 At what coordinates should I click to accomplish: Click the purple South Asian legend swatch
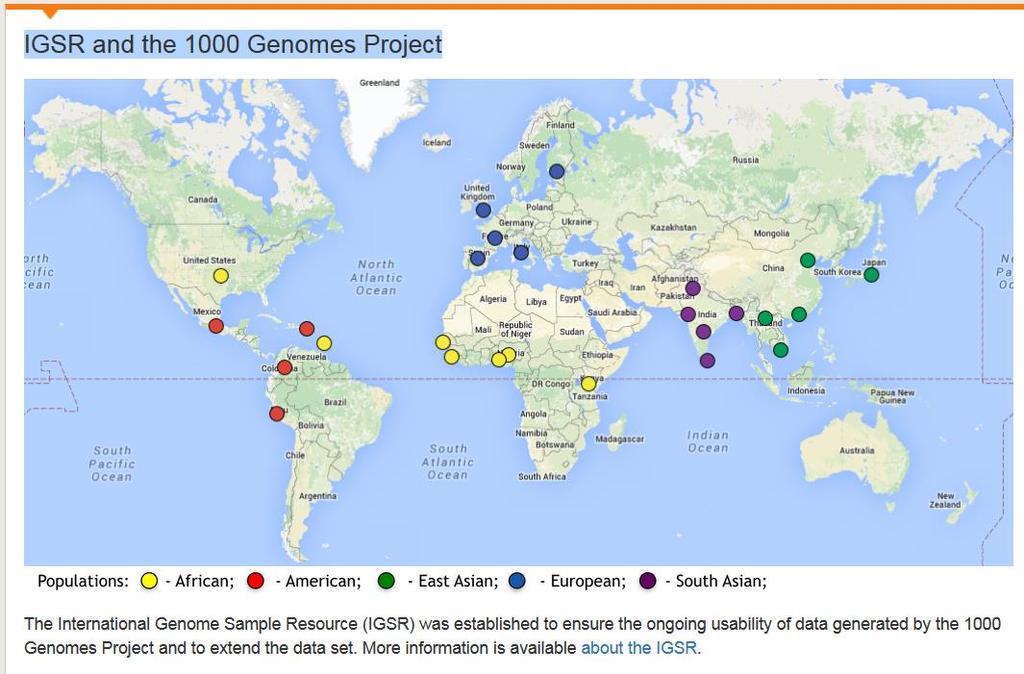click(648, 581)
